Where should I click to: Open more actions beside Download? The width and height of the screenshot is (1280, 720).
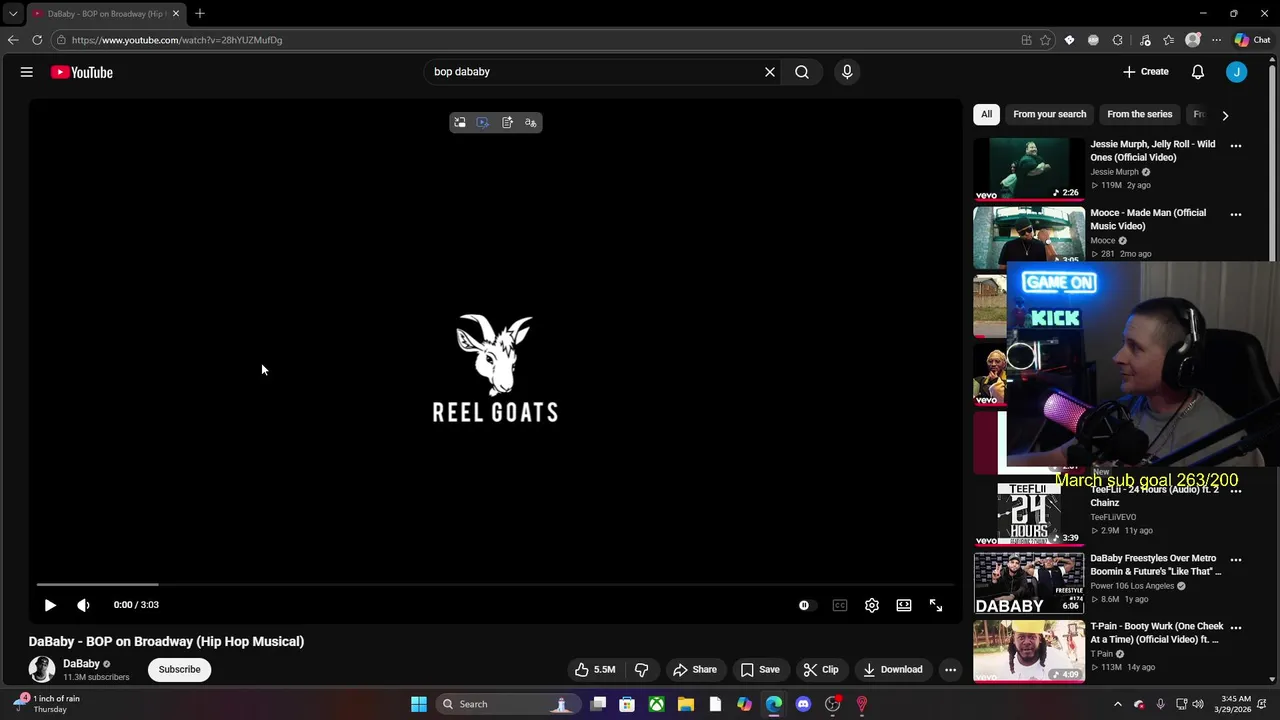click(951, 670)
